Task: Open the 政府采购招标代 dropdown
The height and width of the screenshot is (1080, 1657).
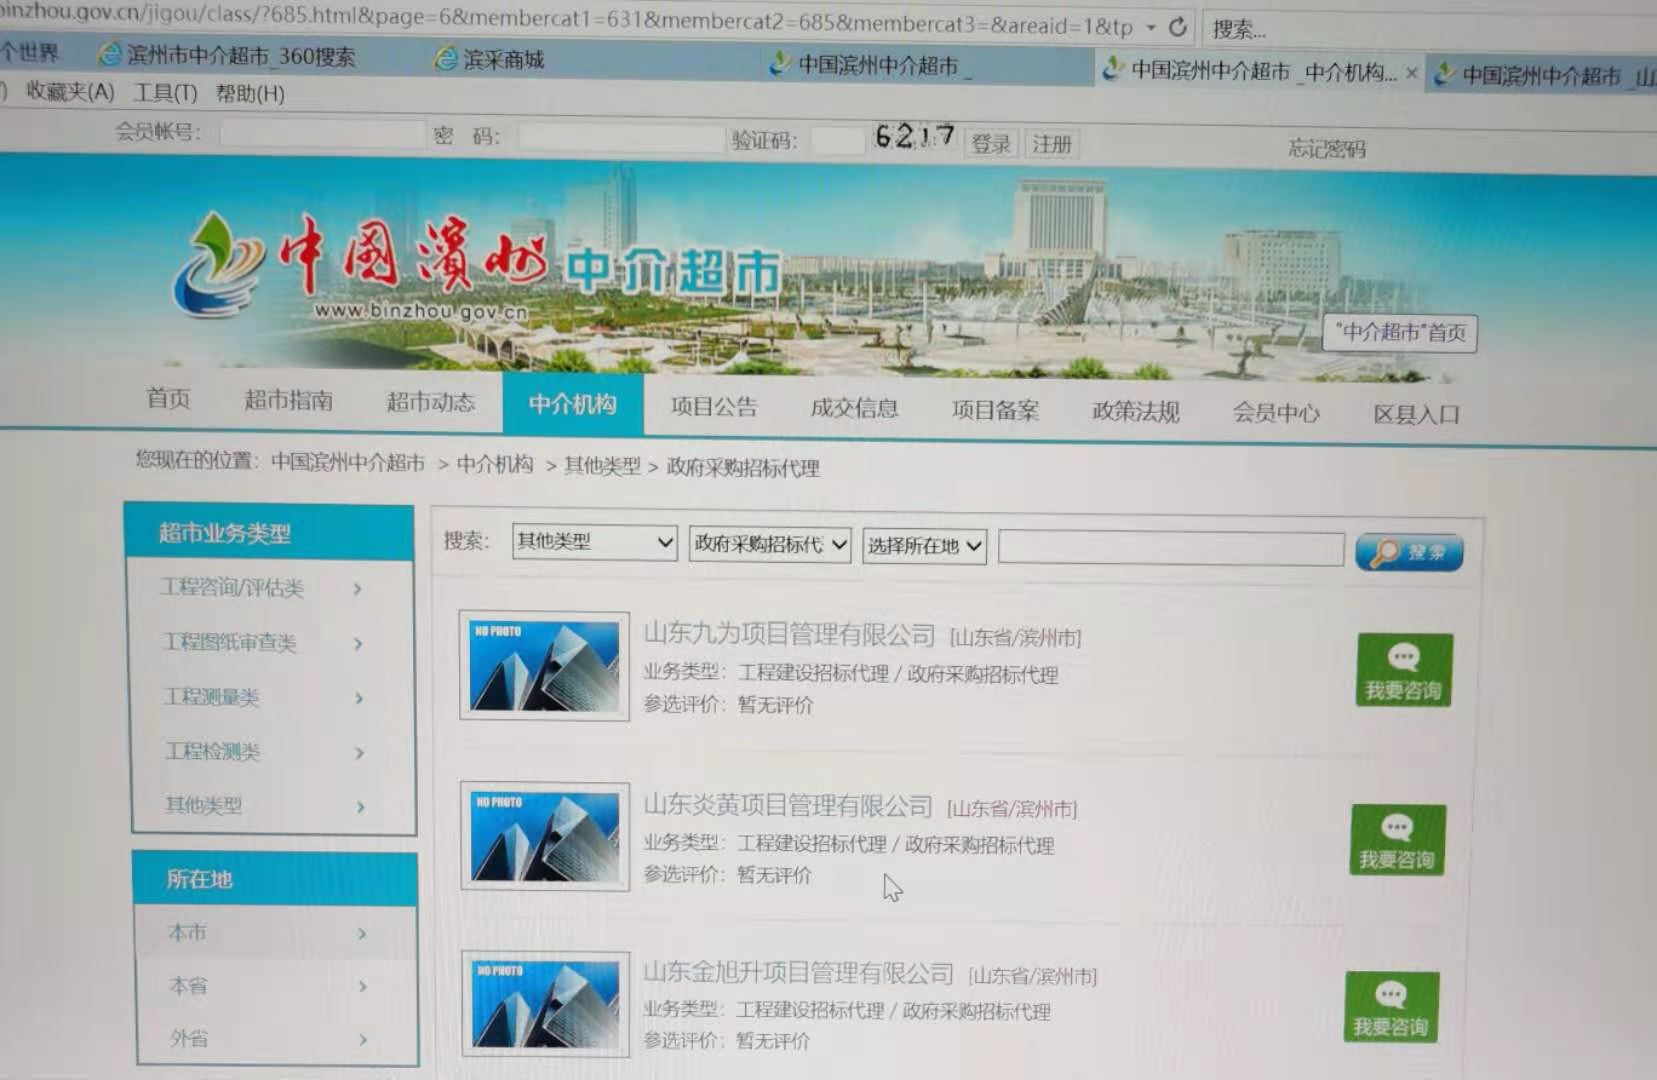Action: (770, 544)
